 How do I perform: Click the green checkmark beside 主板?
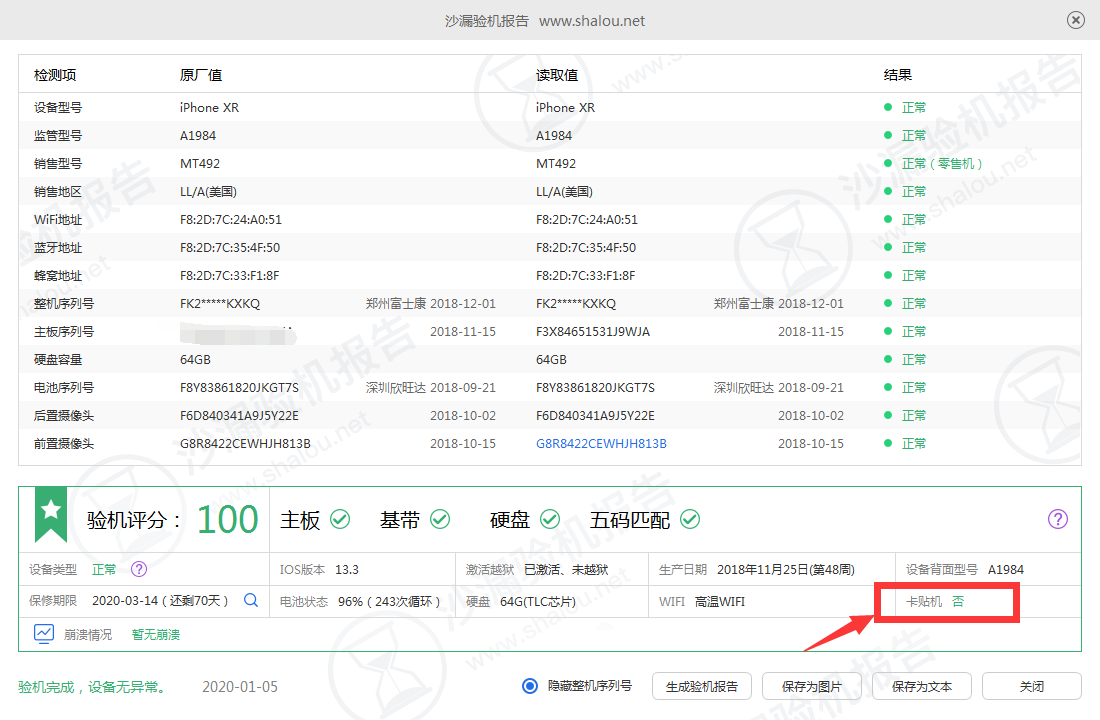pos(340,519)
